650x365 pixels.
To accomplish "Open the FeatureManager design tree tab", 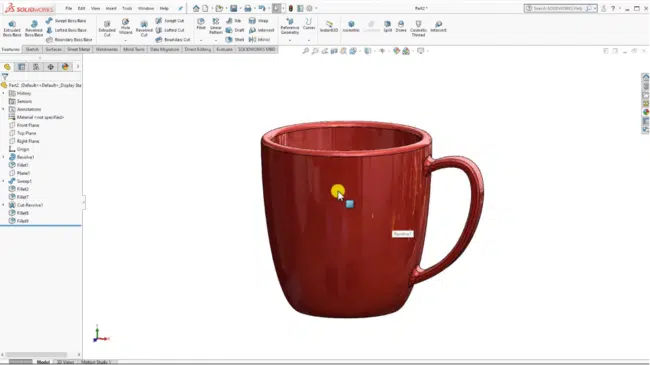I will click(7, 67).
